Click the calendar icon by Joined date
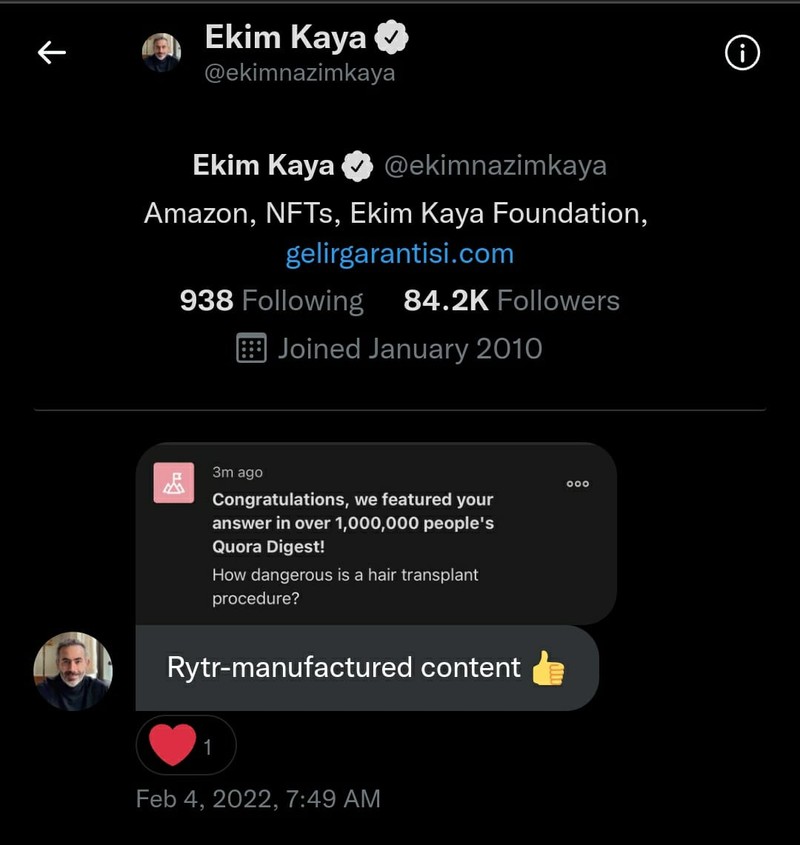 point(251,348)
